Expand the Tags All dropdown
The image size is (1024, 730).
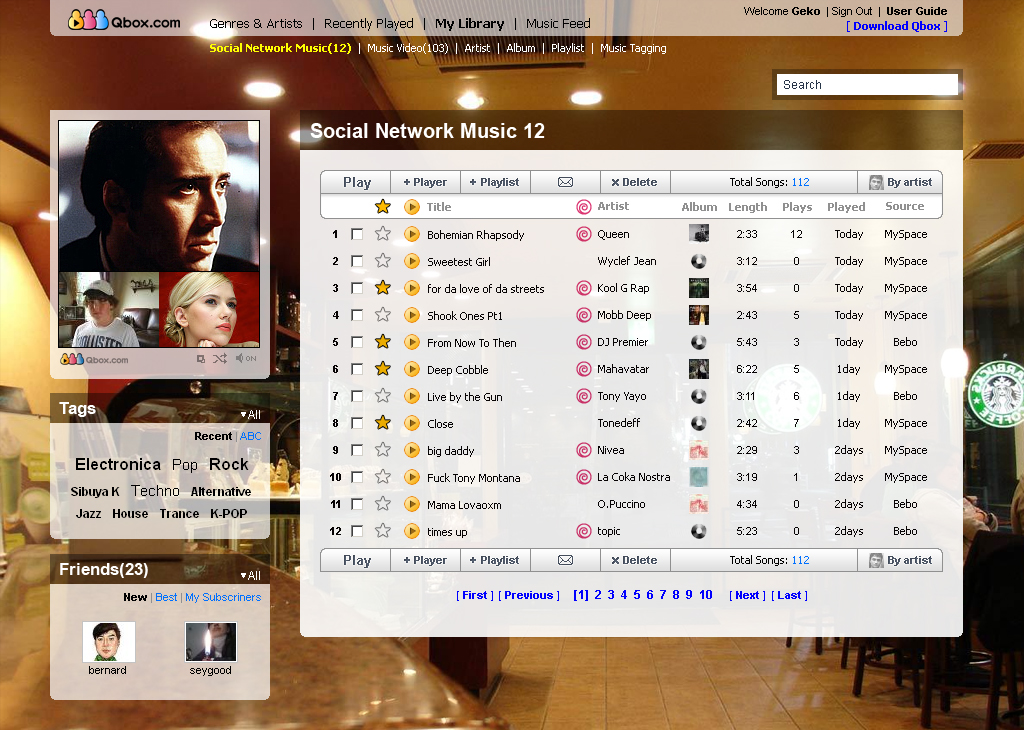[x=250, y=415]
